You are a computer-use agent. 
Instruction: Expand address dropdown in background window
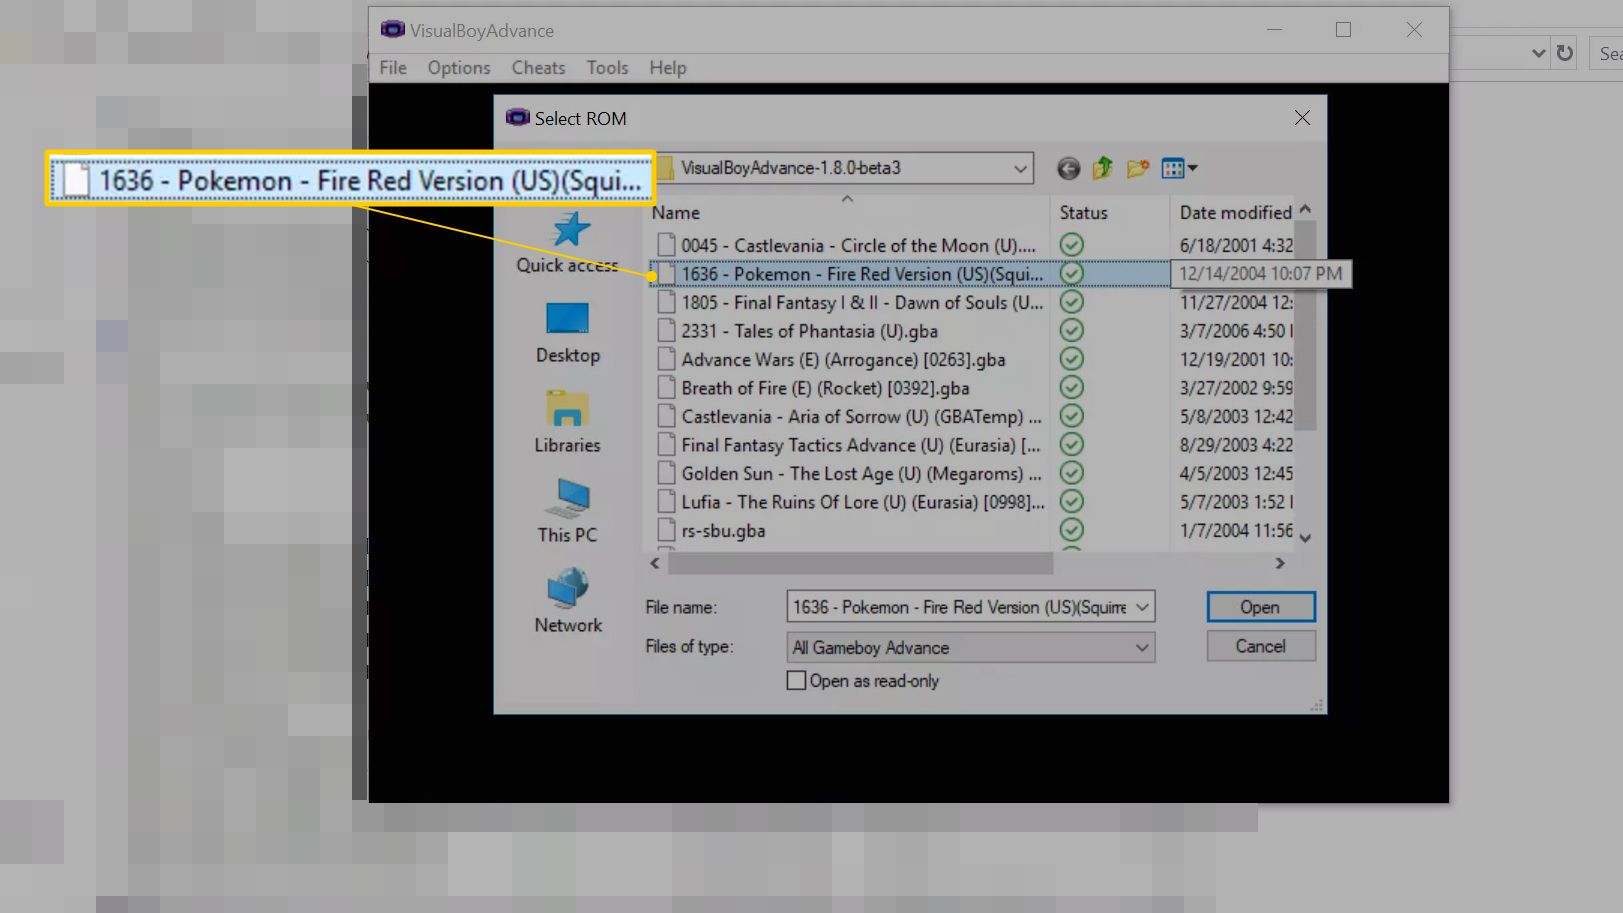1538,53
